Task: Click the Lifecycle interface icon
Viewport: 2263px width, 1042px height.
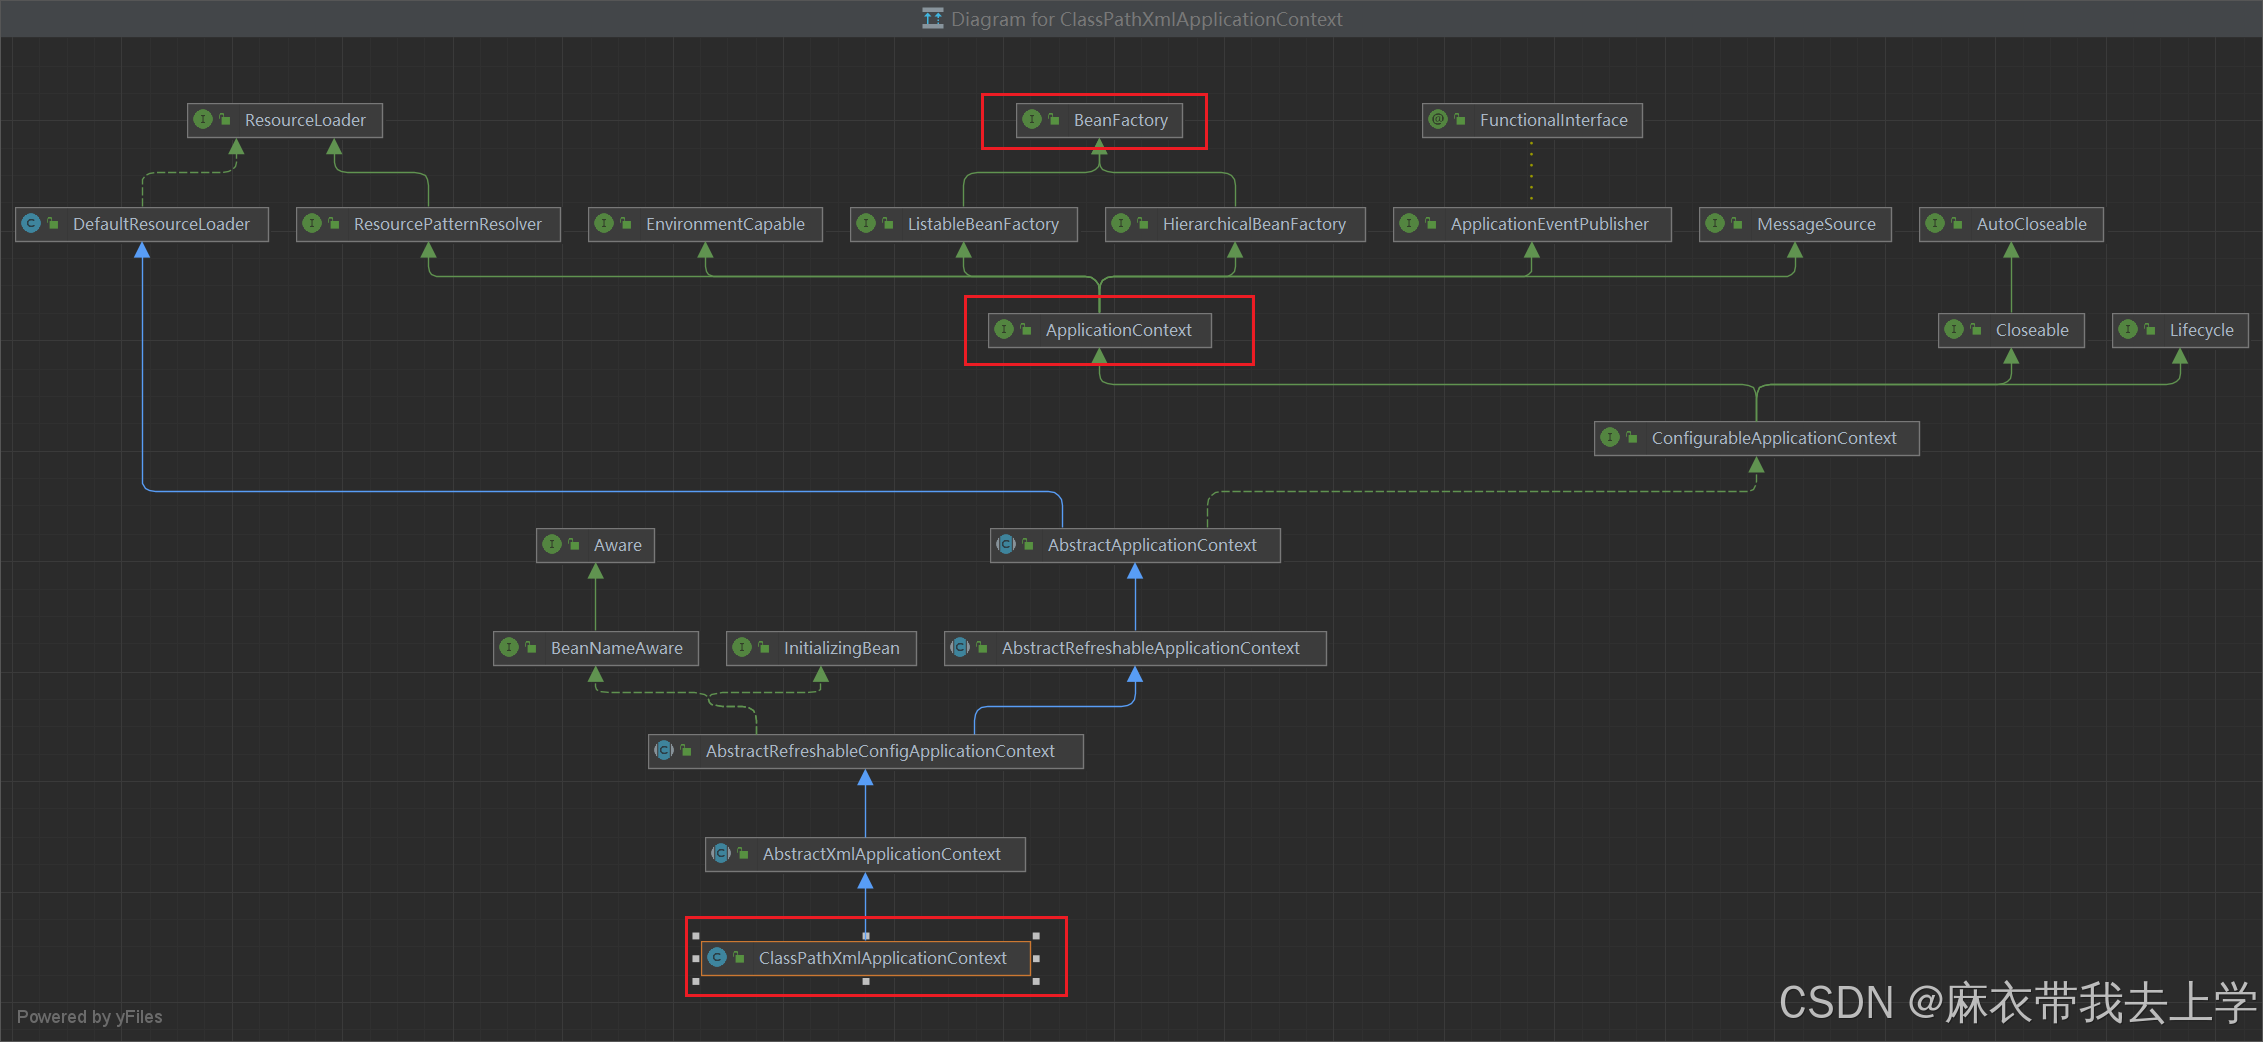Action: [2128, 330]
